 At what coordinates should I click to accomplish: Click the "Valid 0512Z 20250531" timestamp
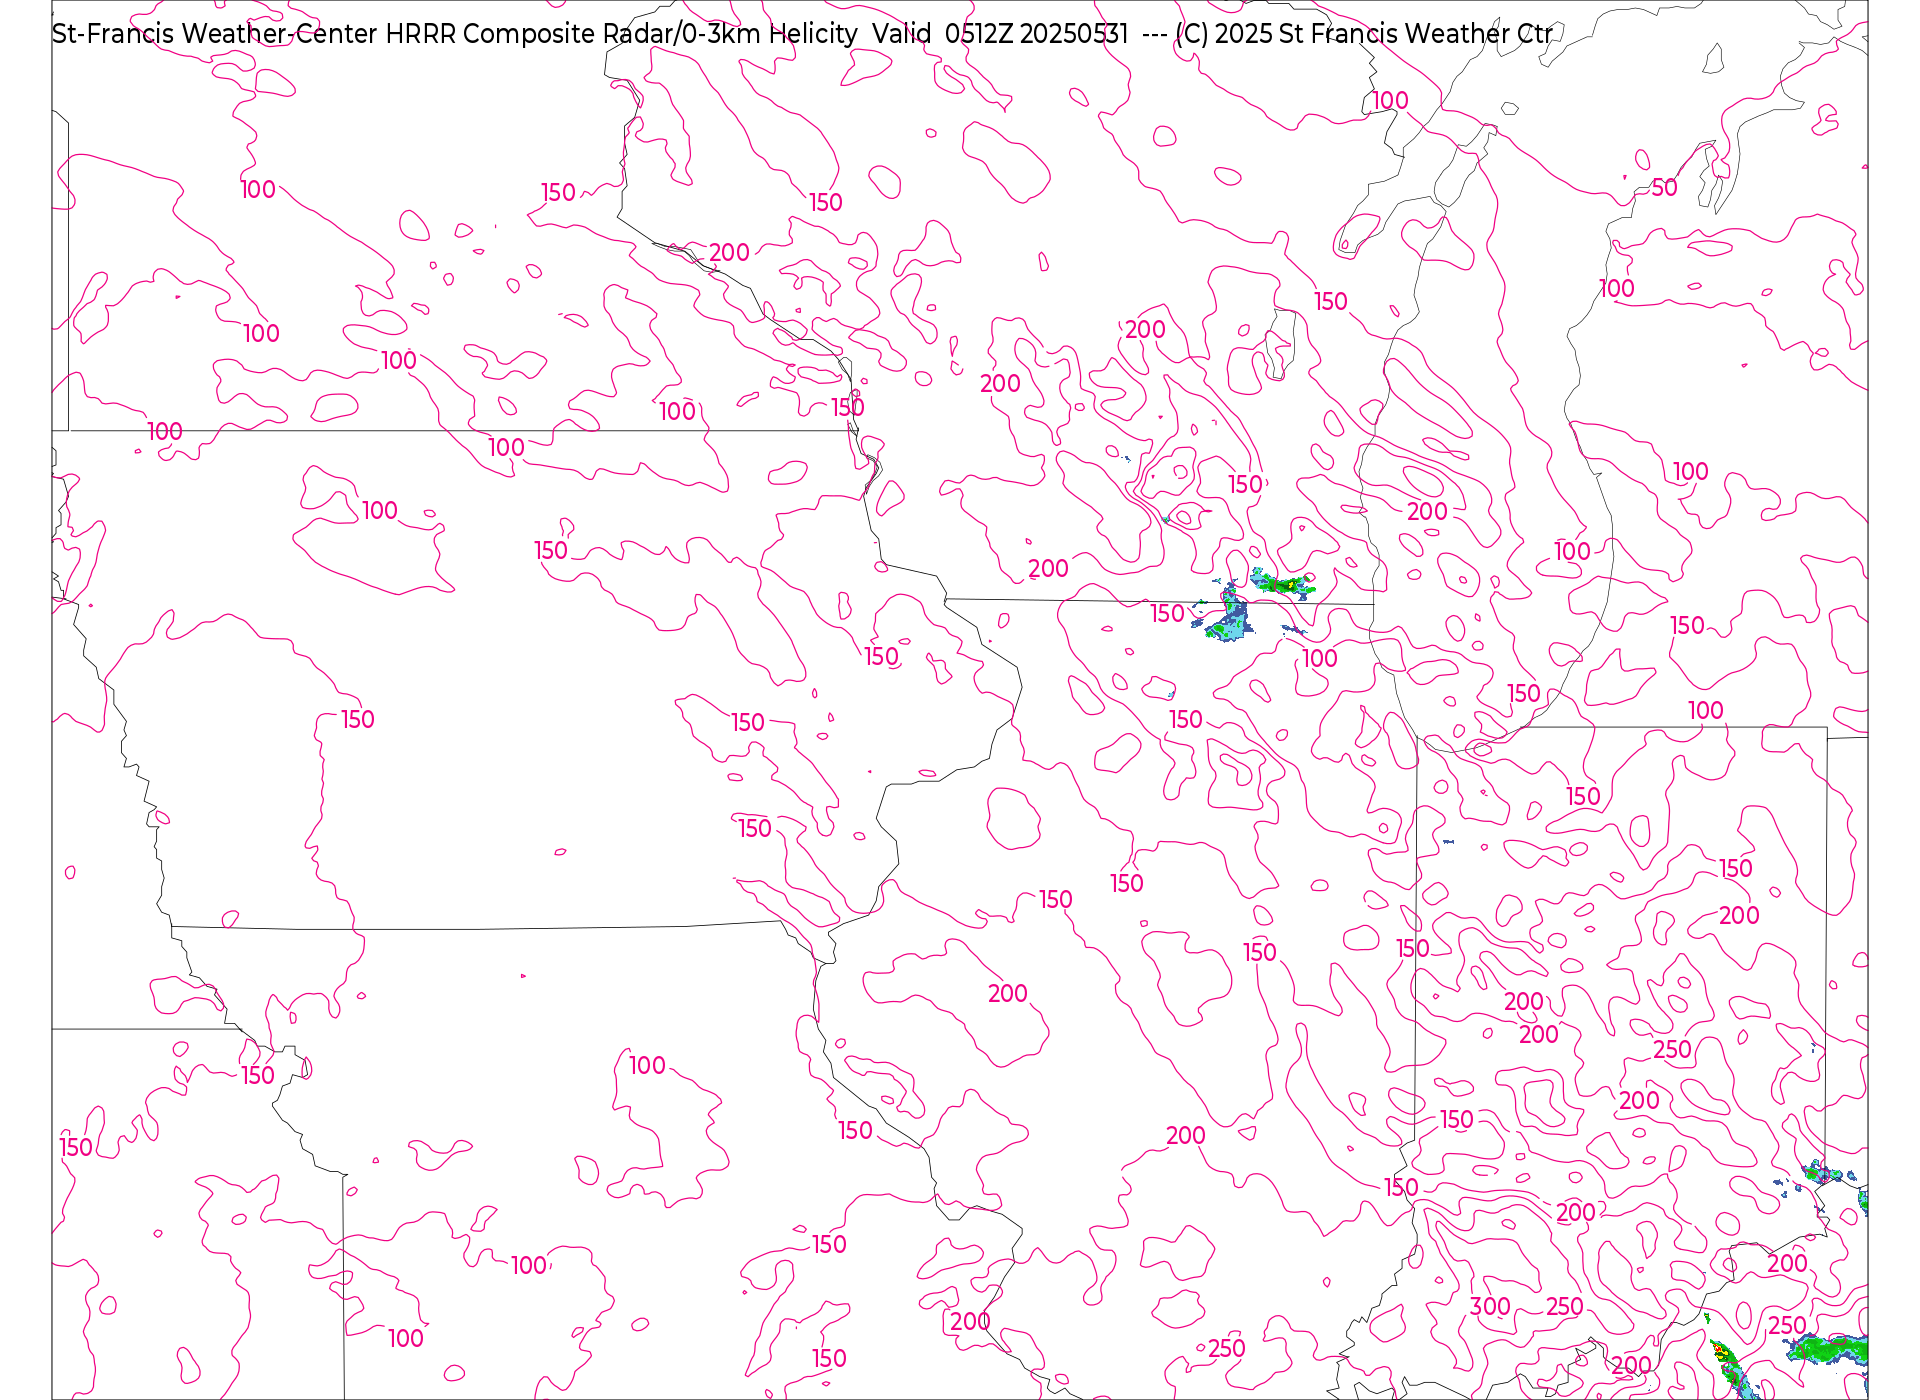tap(1000, 34)
